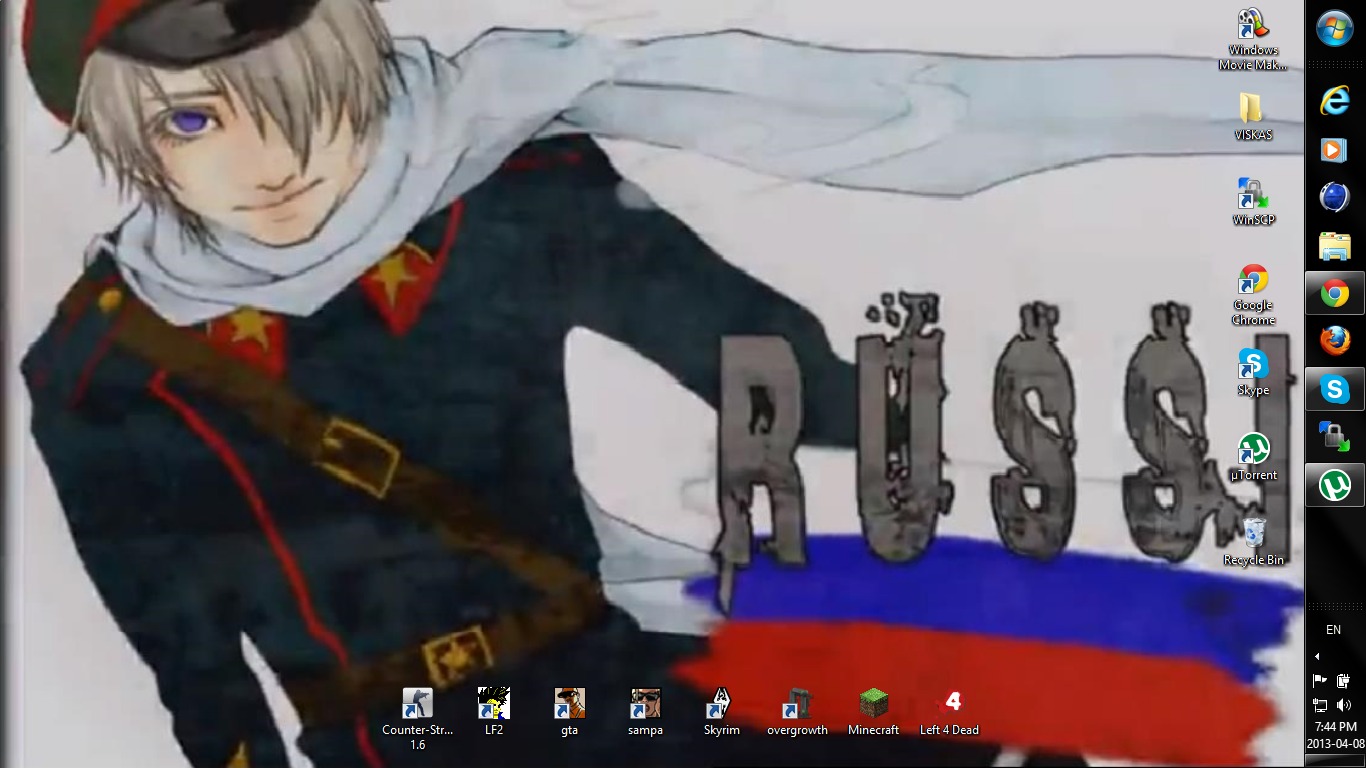Switch to Google Chrome in the taskbar
This screenshot has width=1366, height=768.
(x=1335, y=293)
